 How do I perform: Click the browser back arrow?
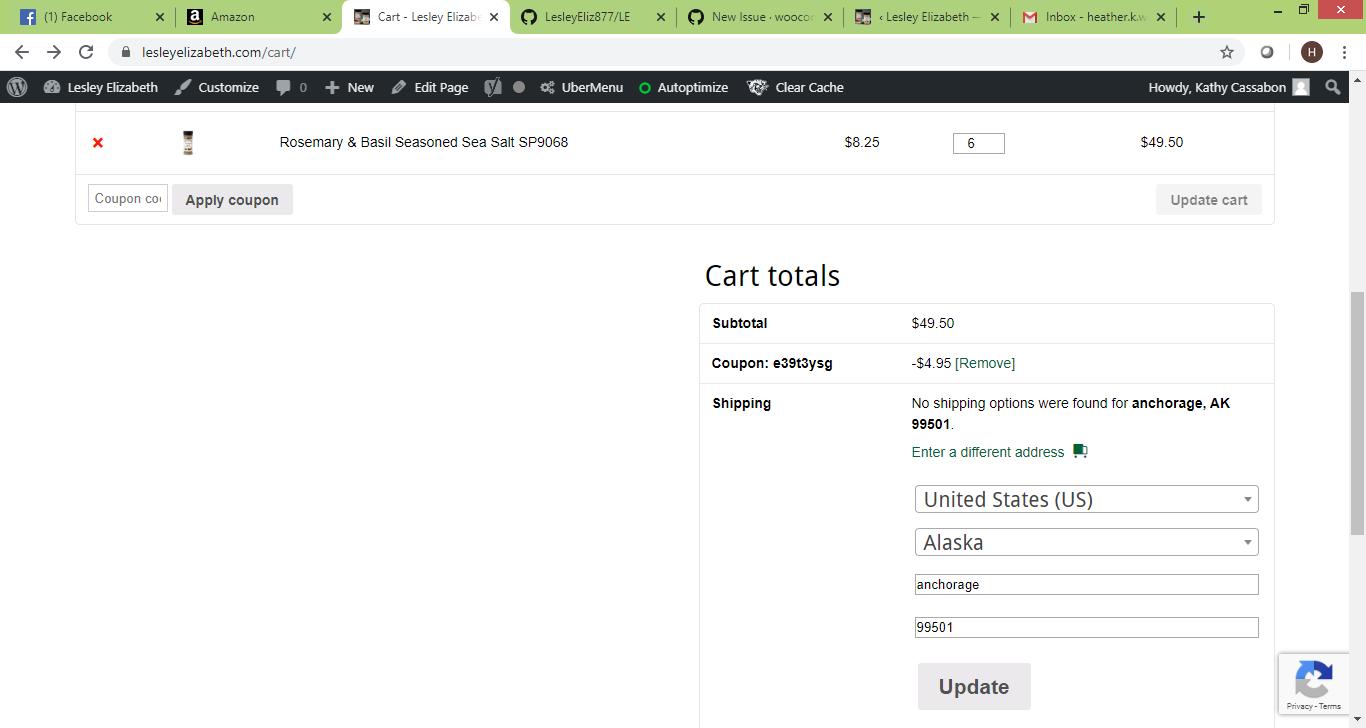click(x=22, y=52)
